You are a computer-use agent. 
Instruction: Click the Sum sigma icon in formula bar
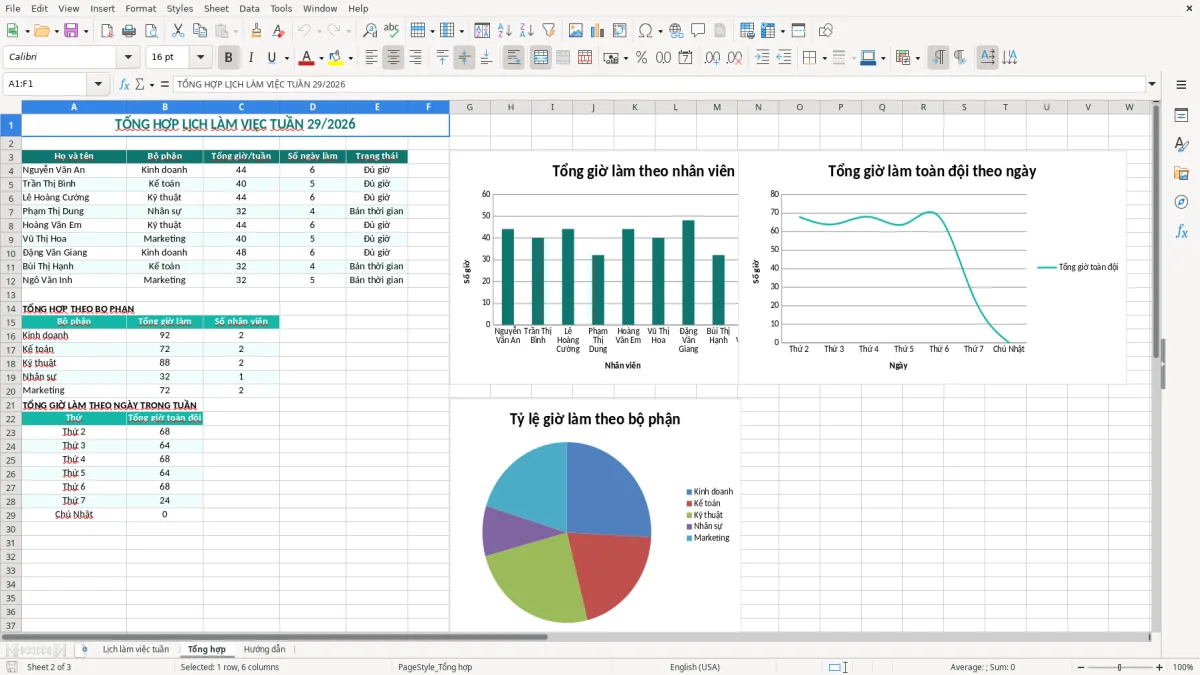tap(139, 84)
